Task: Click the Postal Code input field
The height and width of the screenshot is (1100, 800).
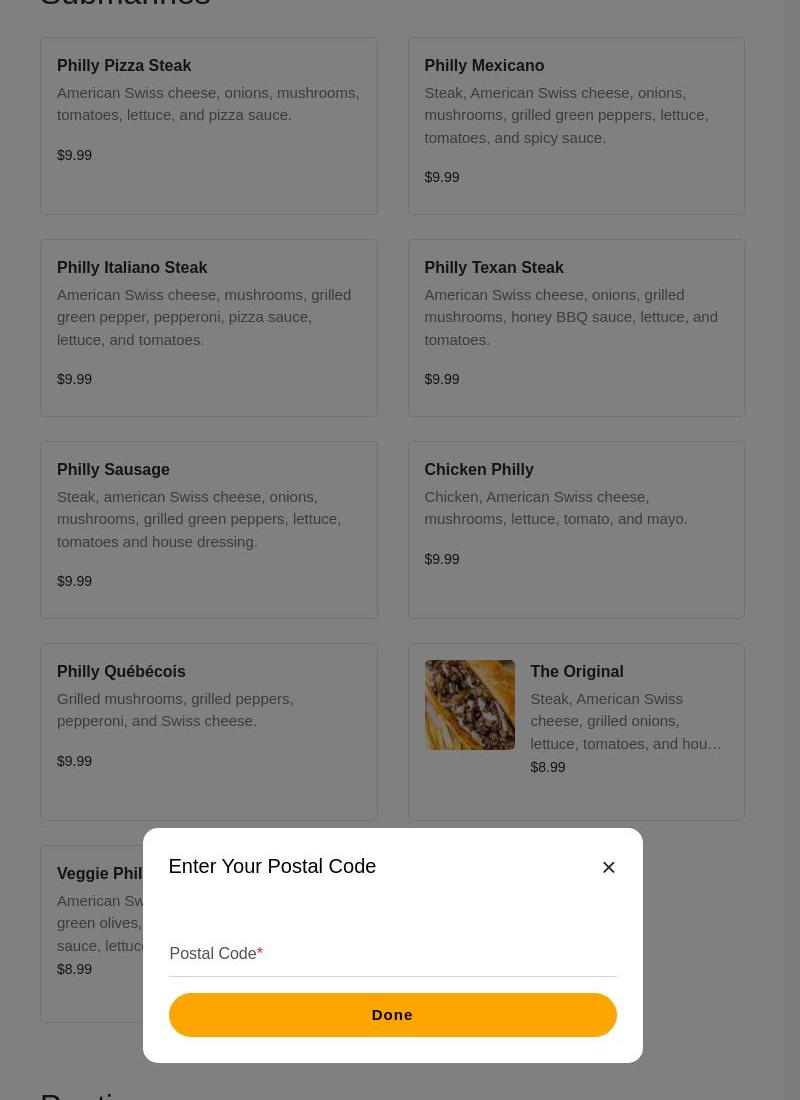Action: pos(392,954)
